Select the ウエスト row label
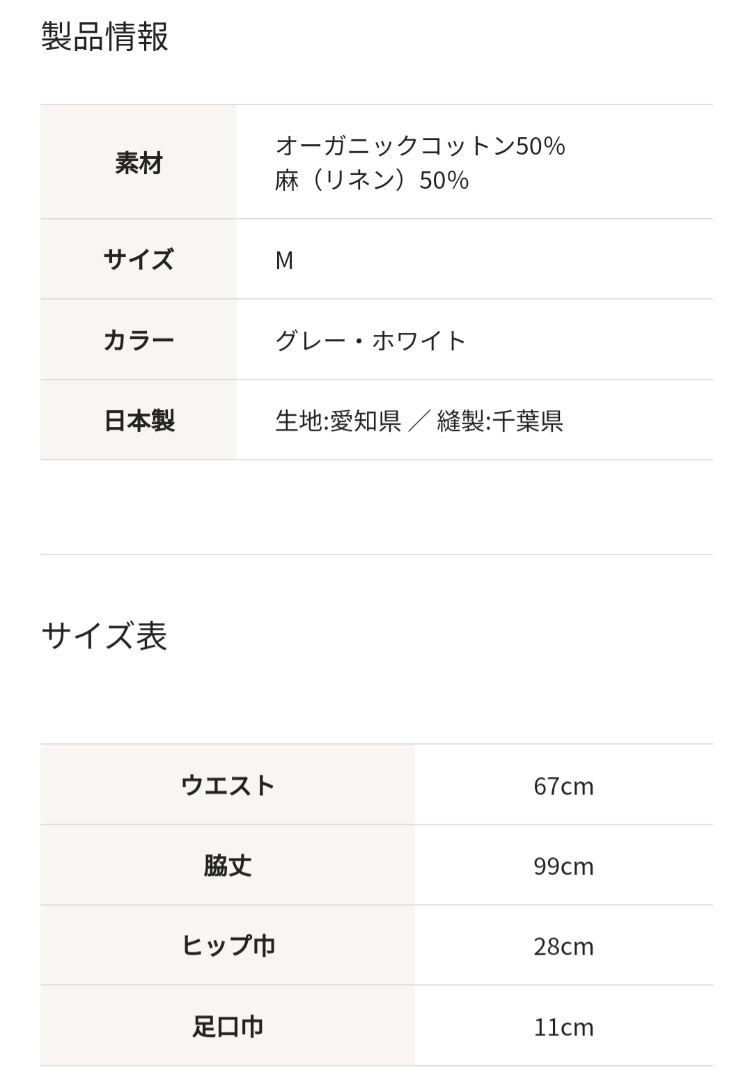 tap(228, 785)
